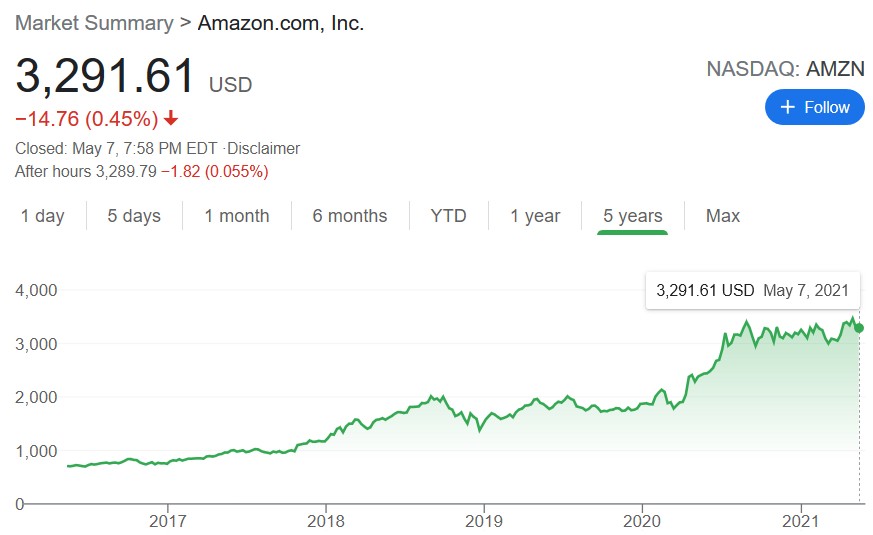Image resolution: width=873 pixels, height=535 pixels.
Task: Click the 3,291.61 USD chart tooltip
Action: coord(752,291)
